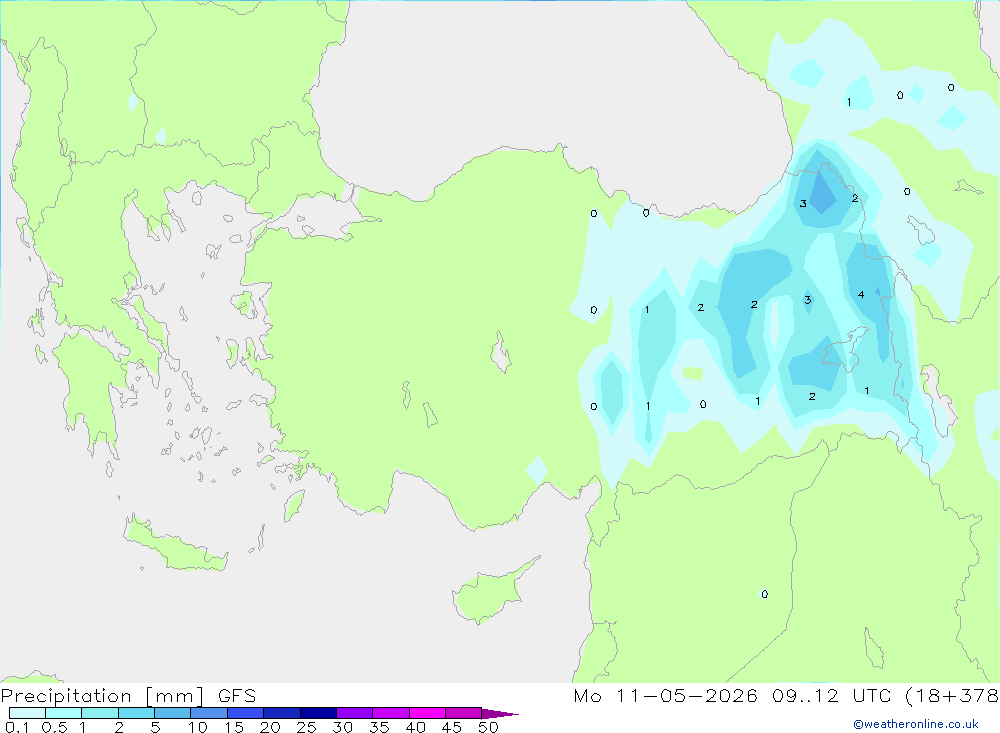The image size is (1000, 733).
Task: Select the 0.5–1 mm legend swatch
Action: point(64,713)
